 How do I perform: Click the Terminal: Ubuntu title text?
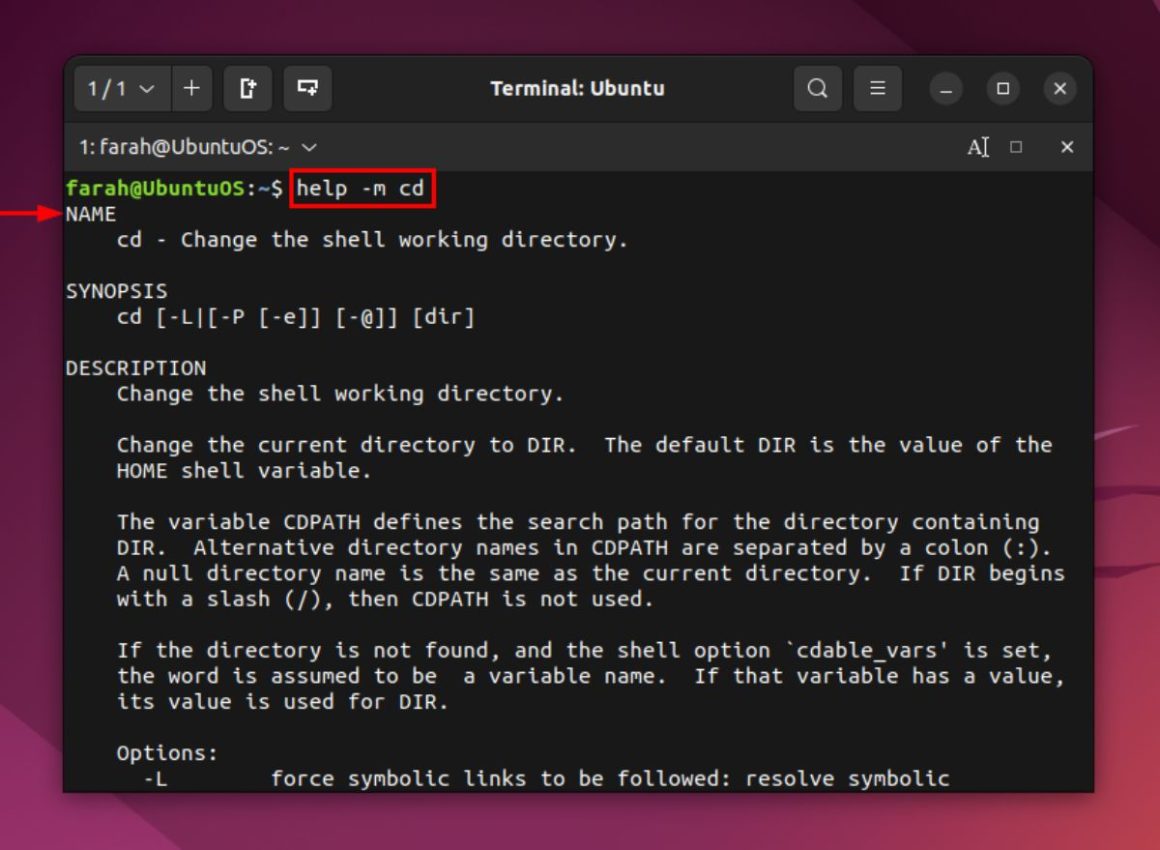[579, 89]
